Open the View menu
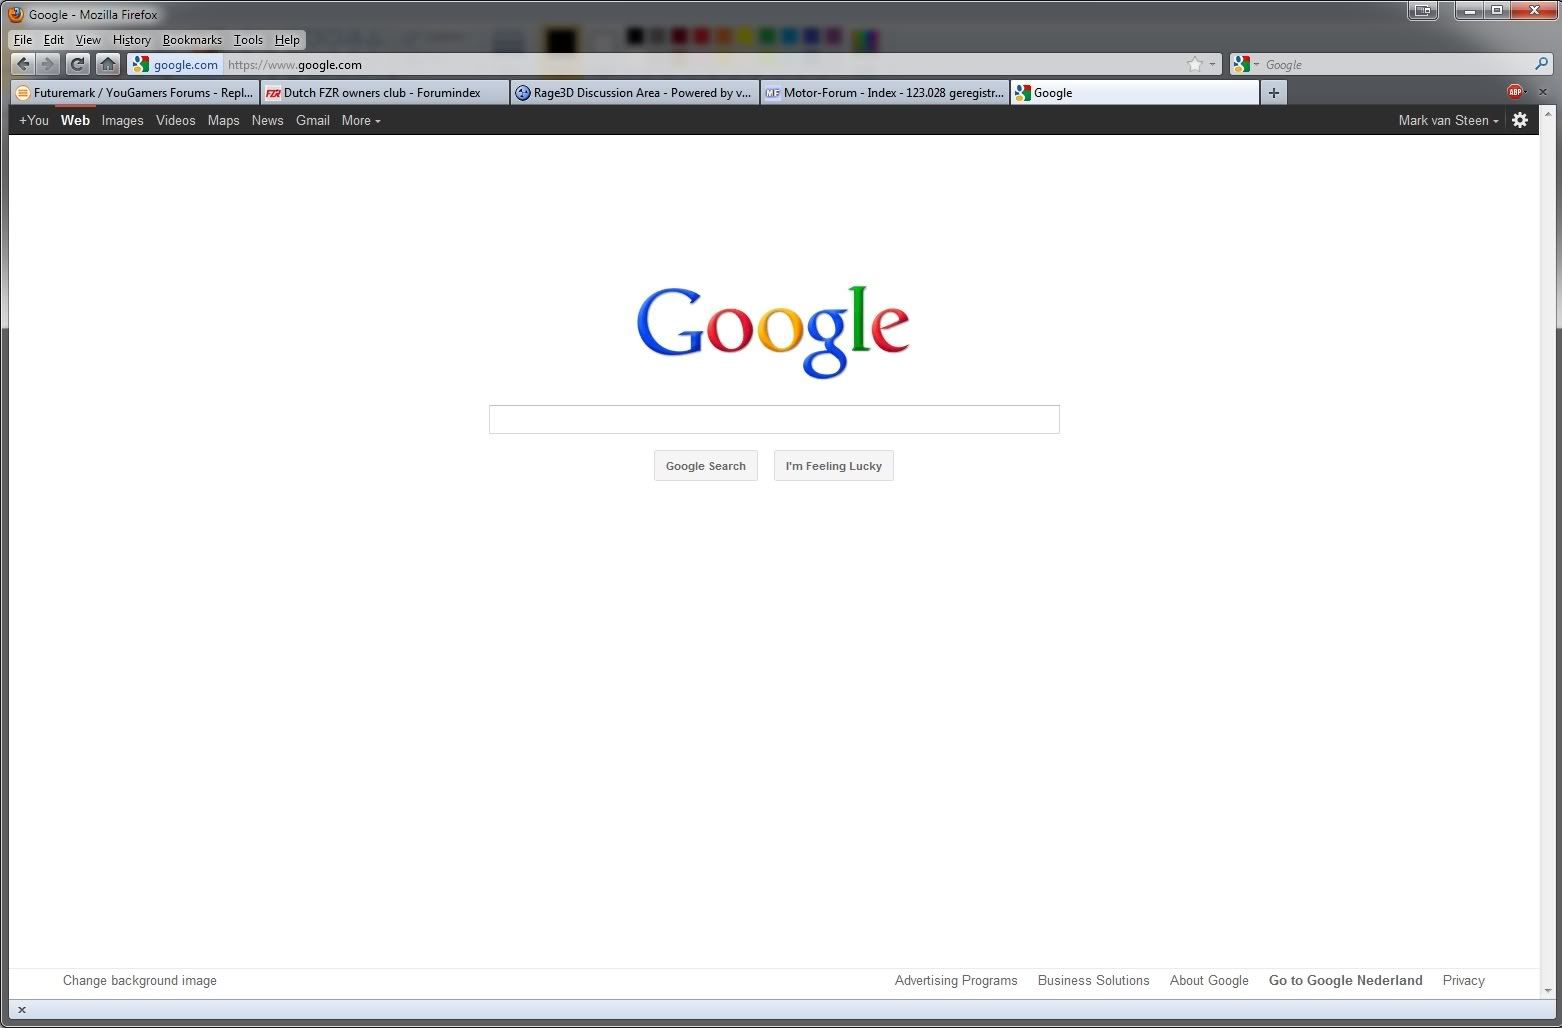Viewport: 1562px width, 1028px height. [88, 40]
